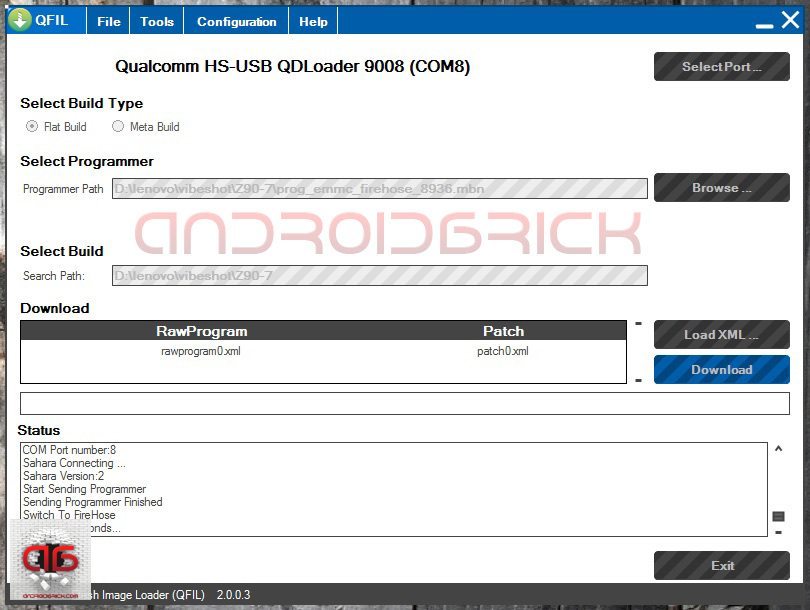
Task: Open the Help menu
Action: 313,21
